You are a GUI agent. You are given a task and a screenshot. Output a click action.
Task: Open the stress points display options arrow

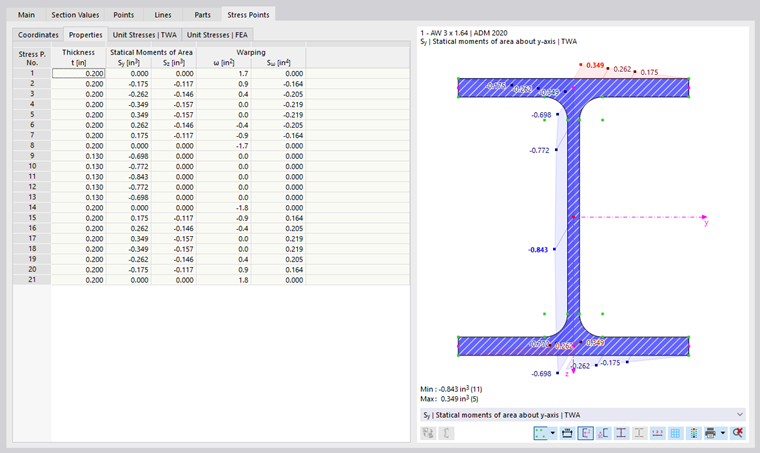pyautogui.click(x=553, y=433)
